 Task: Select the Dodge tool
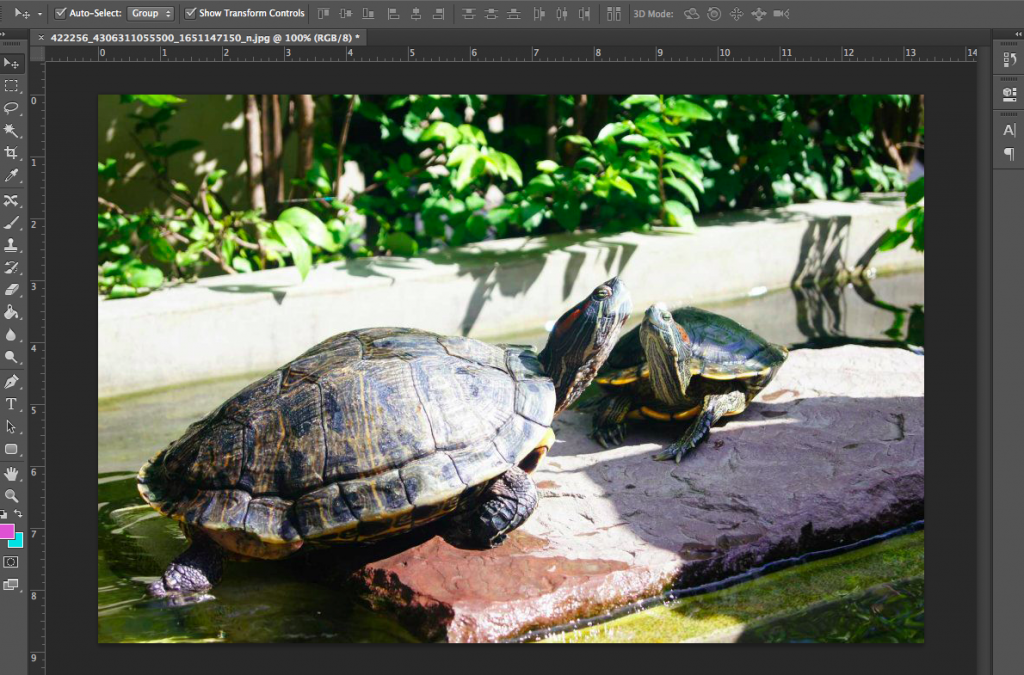(11, 356)
